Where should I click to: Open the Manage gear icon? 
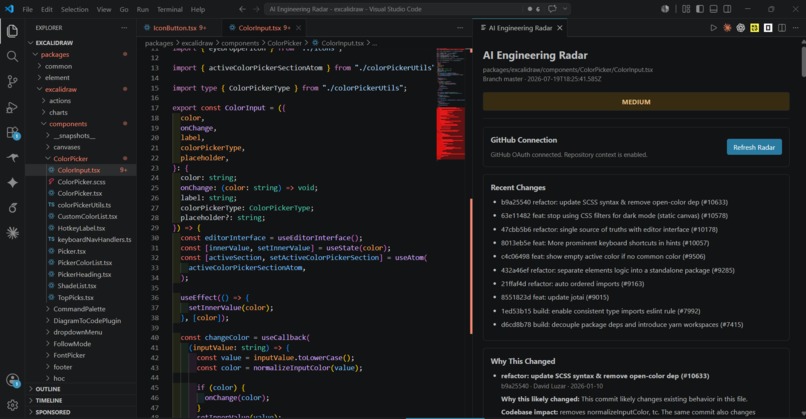pyautogui.click(x=12, y=405)
